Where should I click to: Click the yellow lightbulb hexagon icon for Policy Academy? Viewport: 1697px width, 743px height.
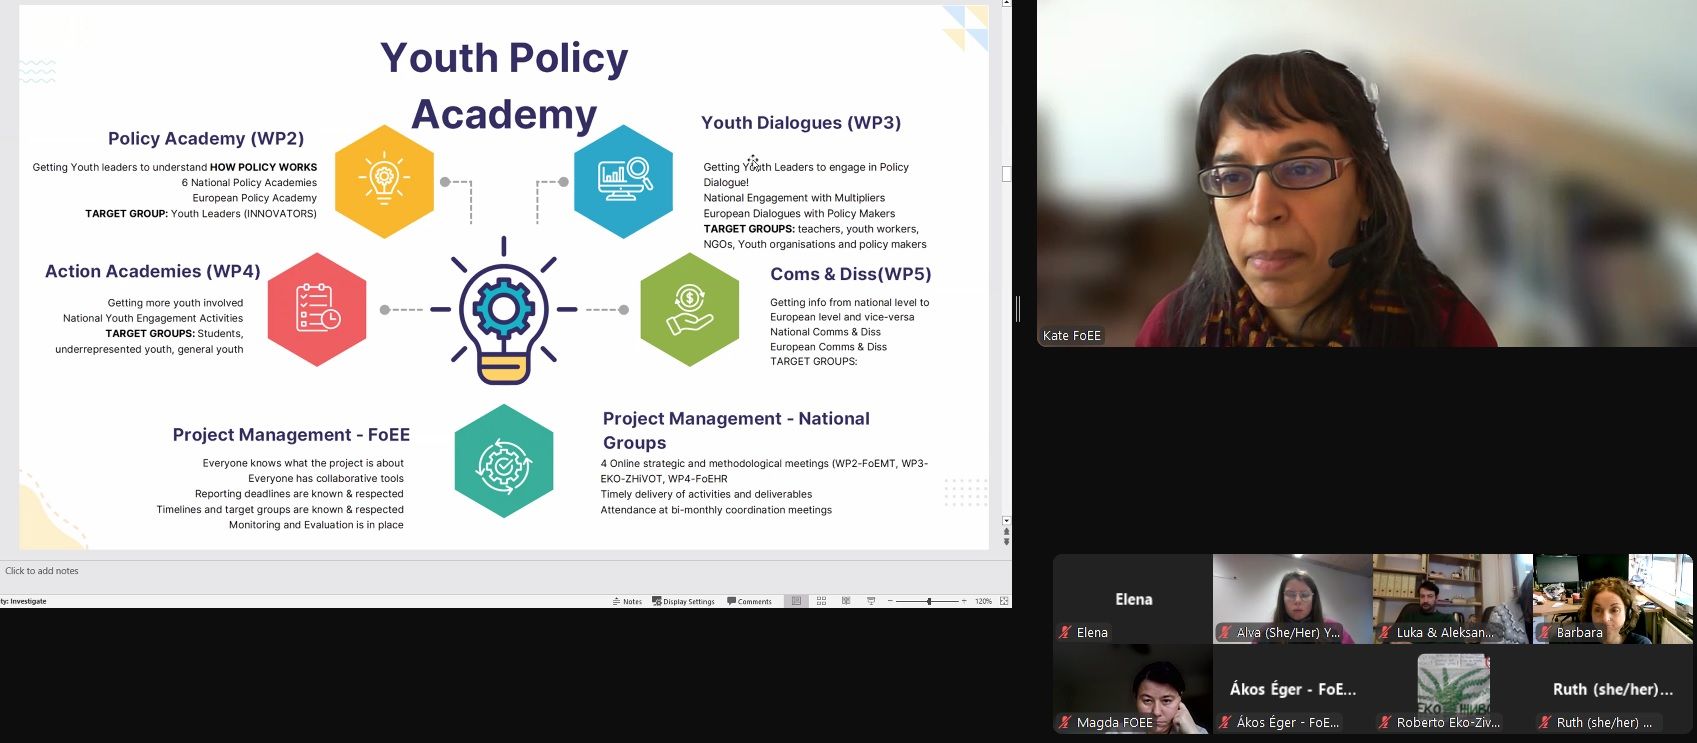point(384,181)
